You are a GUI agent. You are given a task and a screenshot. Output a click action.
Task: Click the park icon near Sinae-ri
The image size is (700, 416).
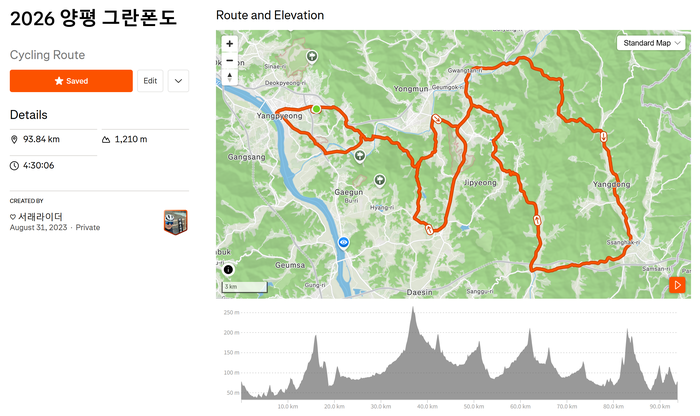tap(312, 57)
